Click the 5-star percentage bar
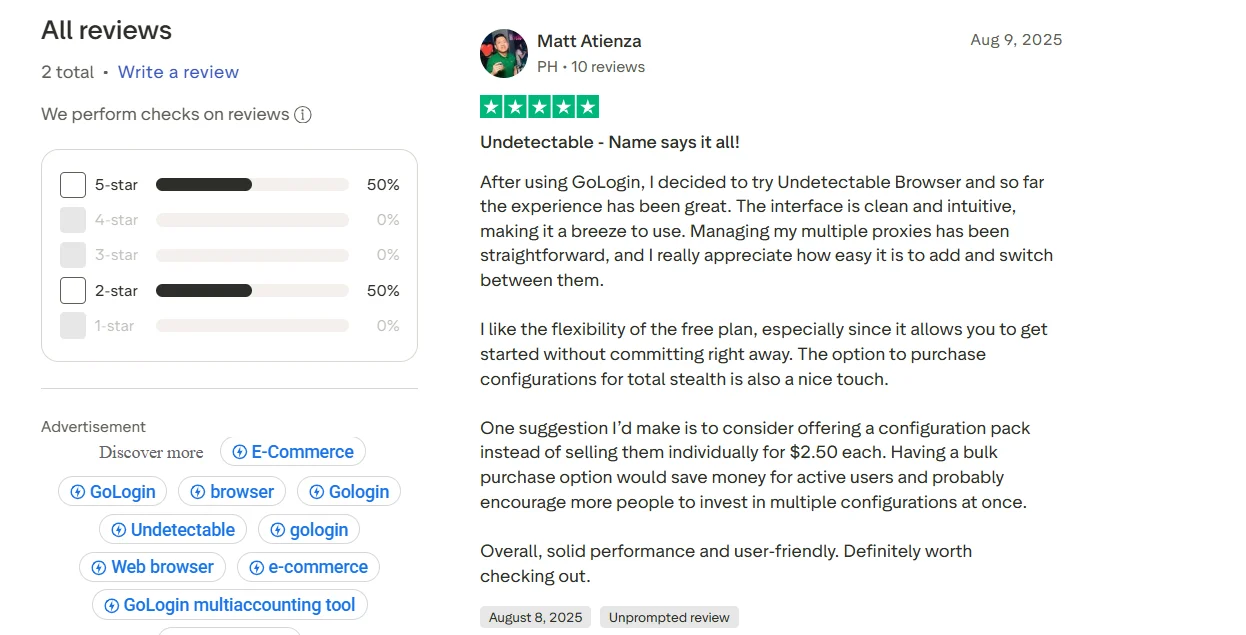Image resolution: width=1246 pixels, height=635 pixels. pyautogui.click(x=252, y=185)
